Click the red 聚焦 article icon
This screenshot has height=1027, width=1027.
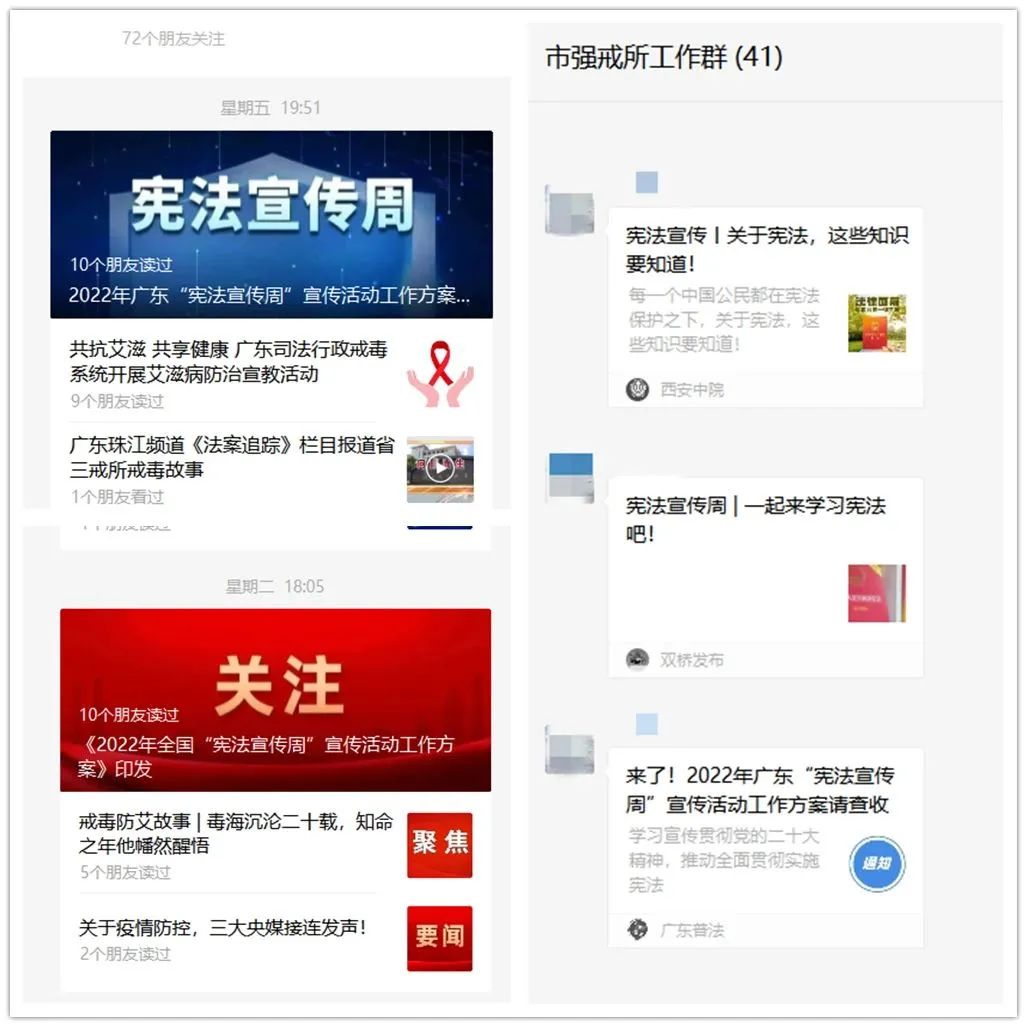[x=440, y=843]
